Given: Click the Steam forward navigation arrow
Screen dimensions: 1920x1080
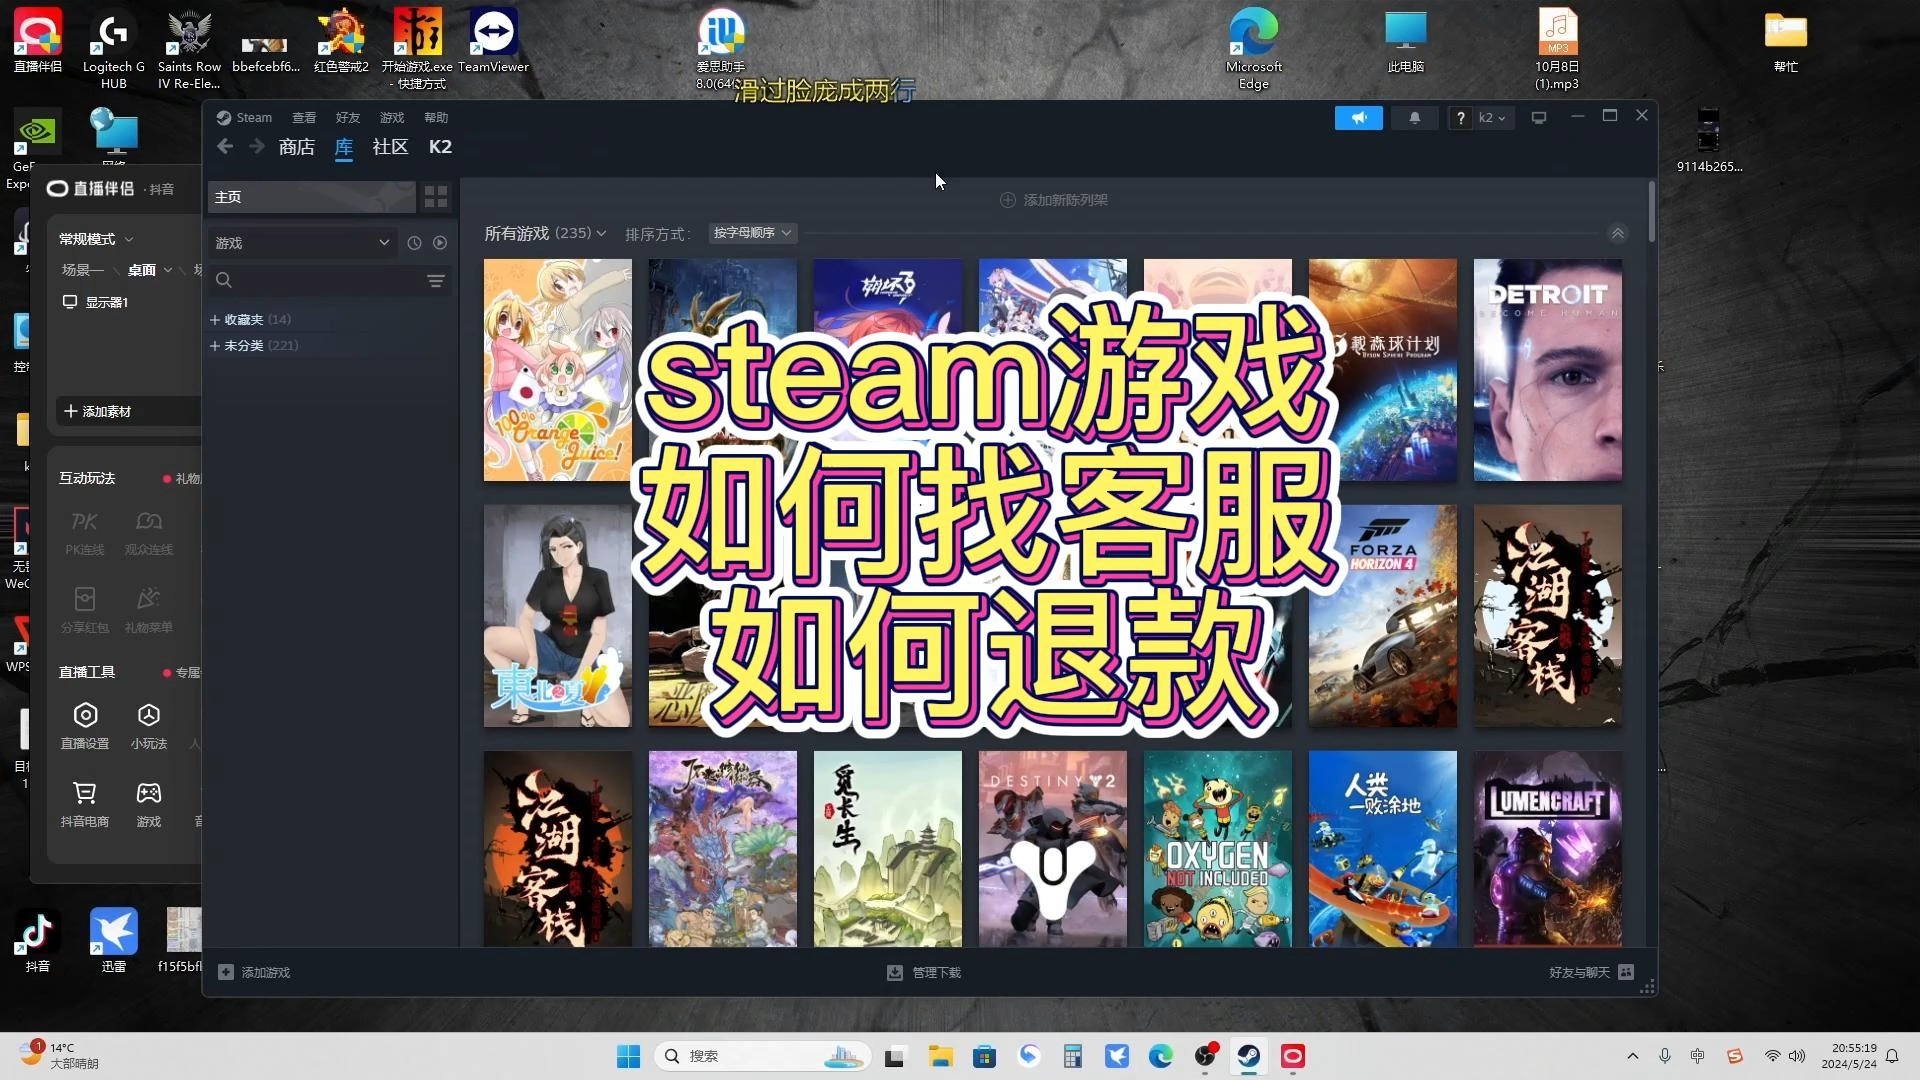Looking at the screenshot, I should [x=257, y=147].
